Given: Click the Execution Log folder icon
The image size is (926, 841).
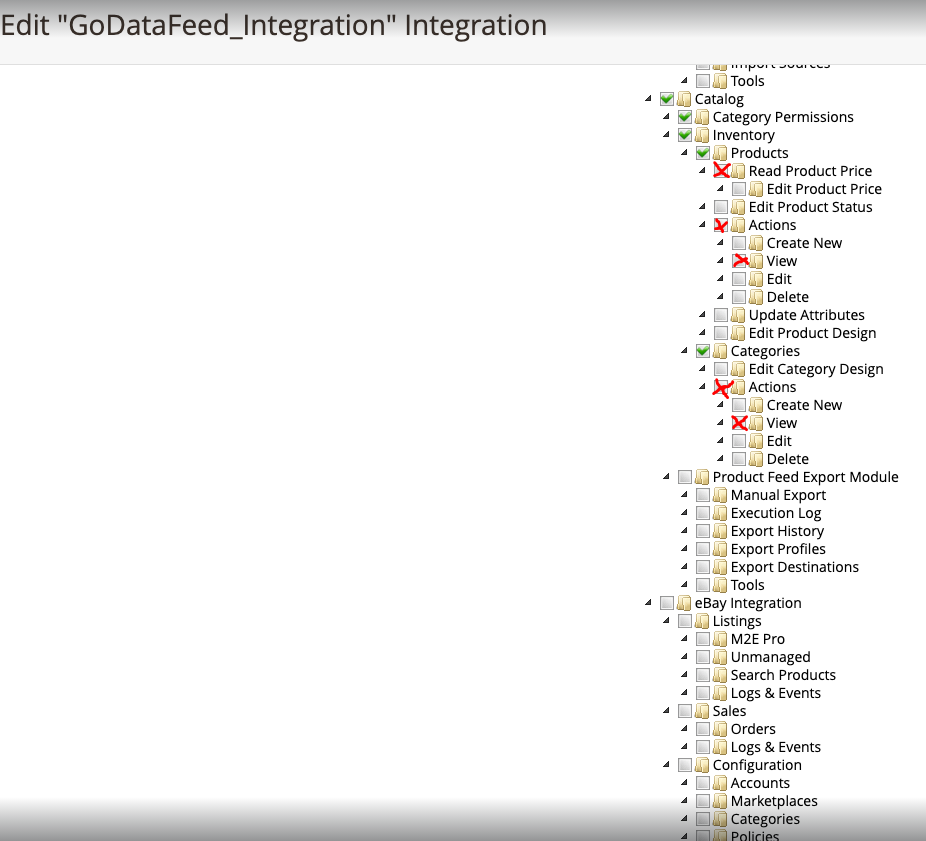Looking at the screenshot, I should (x=720, y=513).
